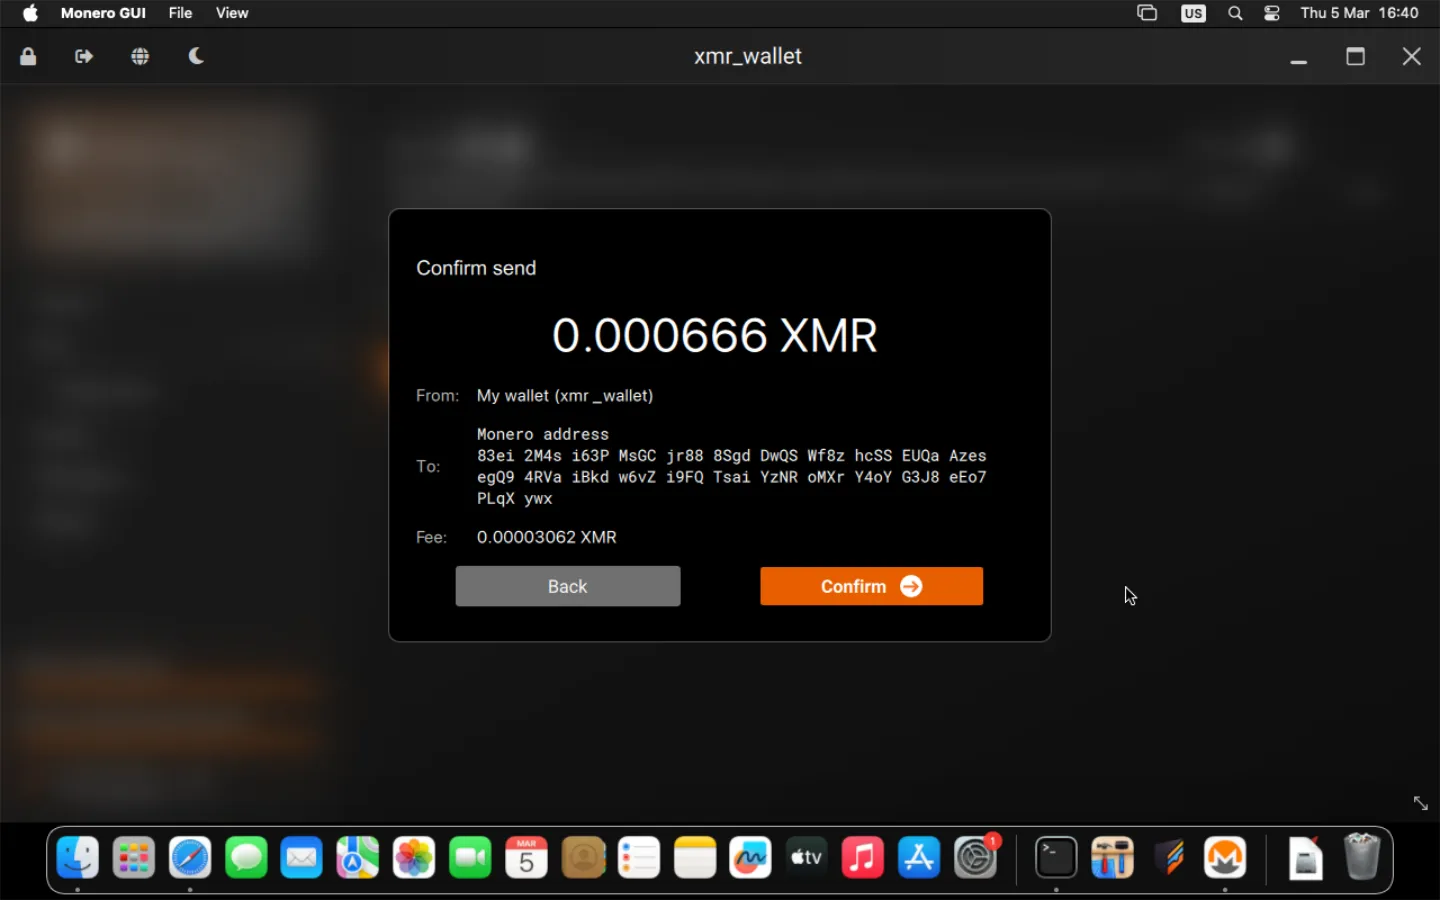Open Maps from the dock
This screenshot has height=900, width=1440.
(x=358, y=857)
